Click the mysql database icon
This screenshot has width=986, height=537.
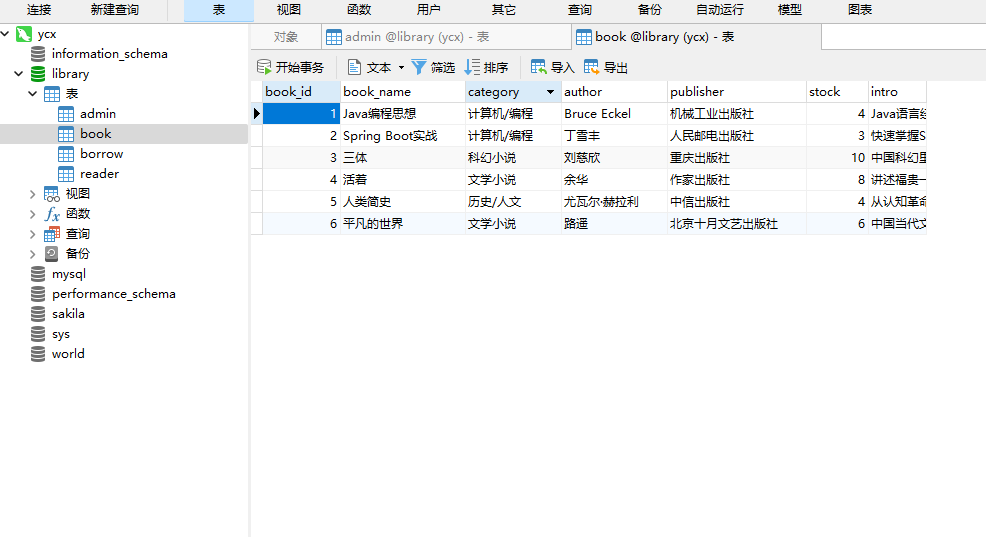(38, 274)
